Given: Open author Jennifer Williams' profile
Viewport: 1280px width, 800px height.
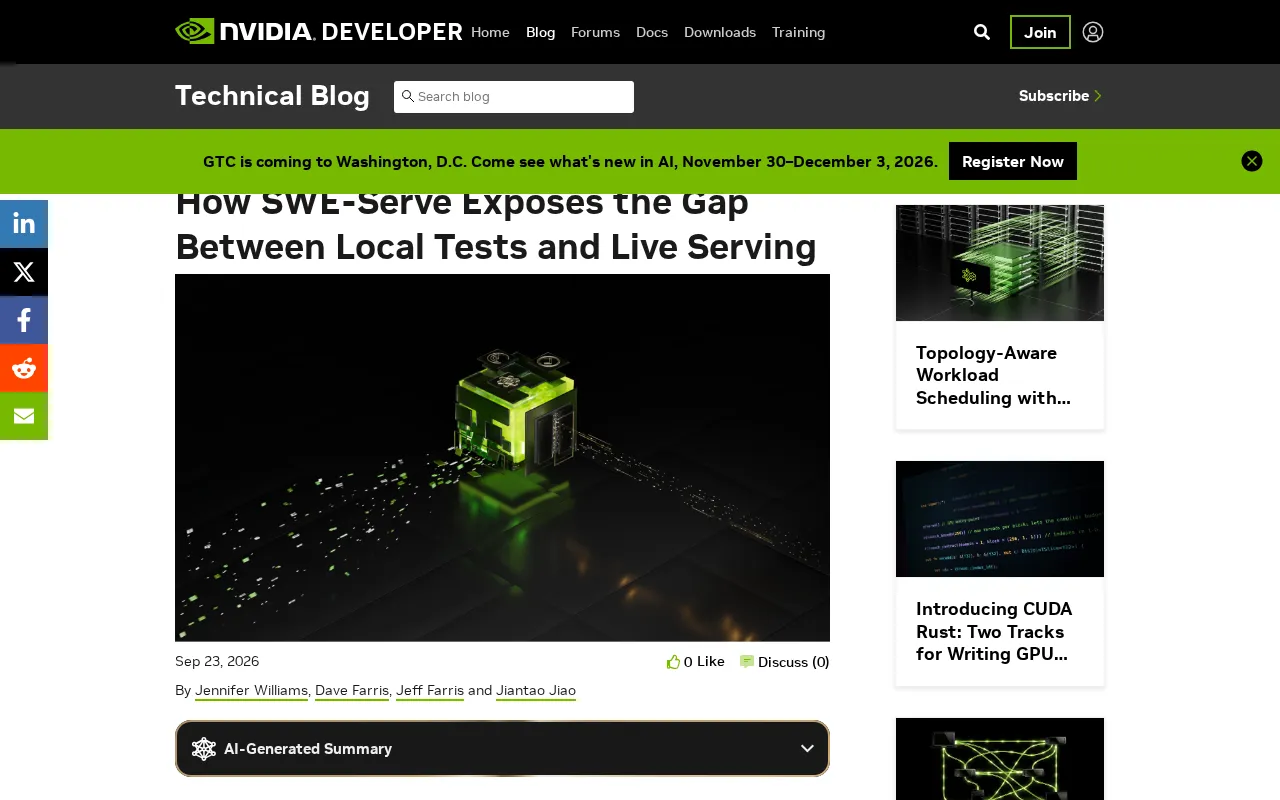Looking at the screenshot, I should (251, 690).
